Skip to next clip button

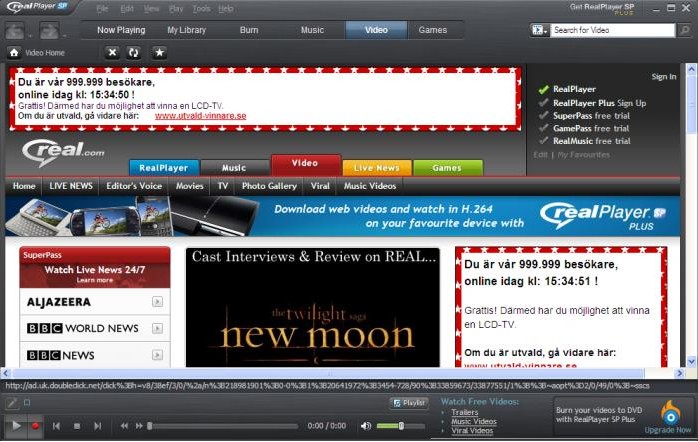click(97, 426)
